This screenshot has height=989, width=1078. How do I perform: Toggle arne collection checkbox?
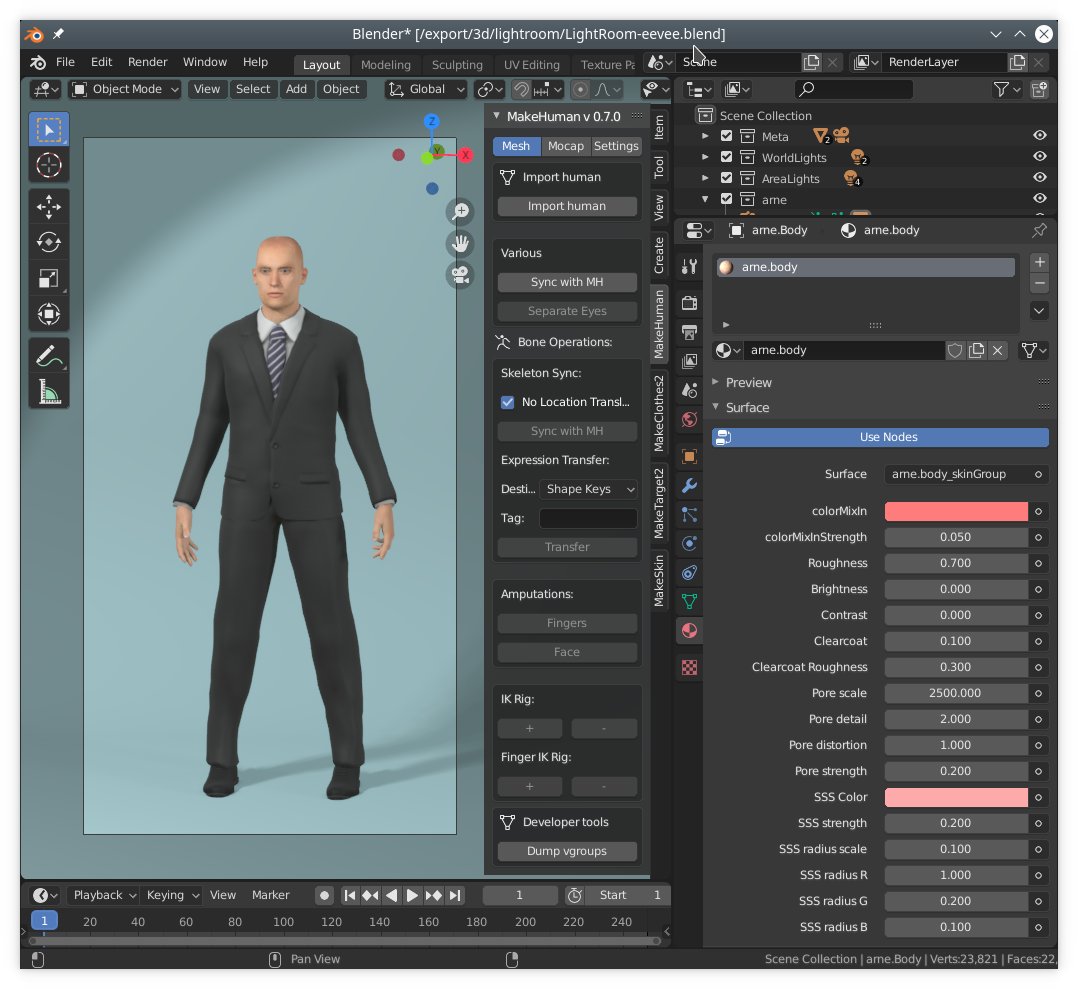pyautogui.click(x=726, y=199)
